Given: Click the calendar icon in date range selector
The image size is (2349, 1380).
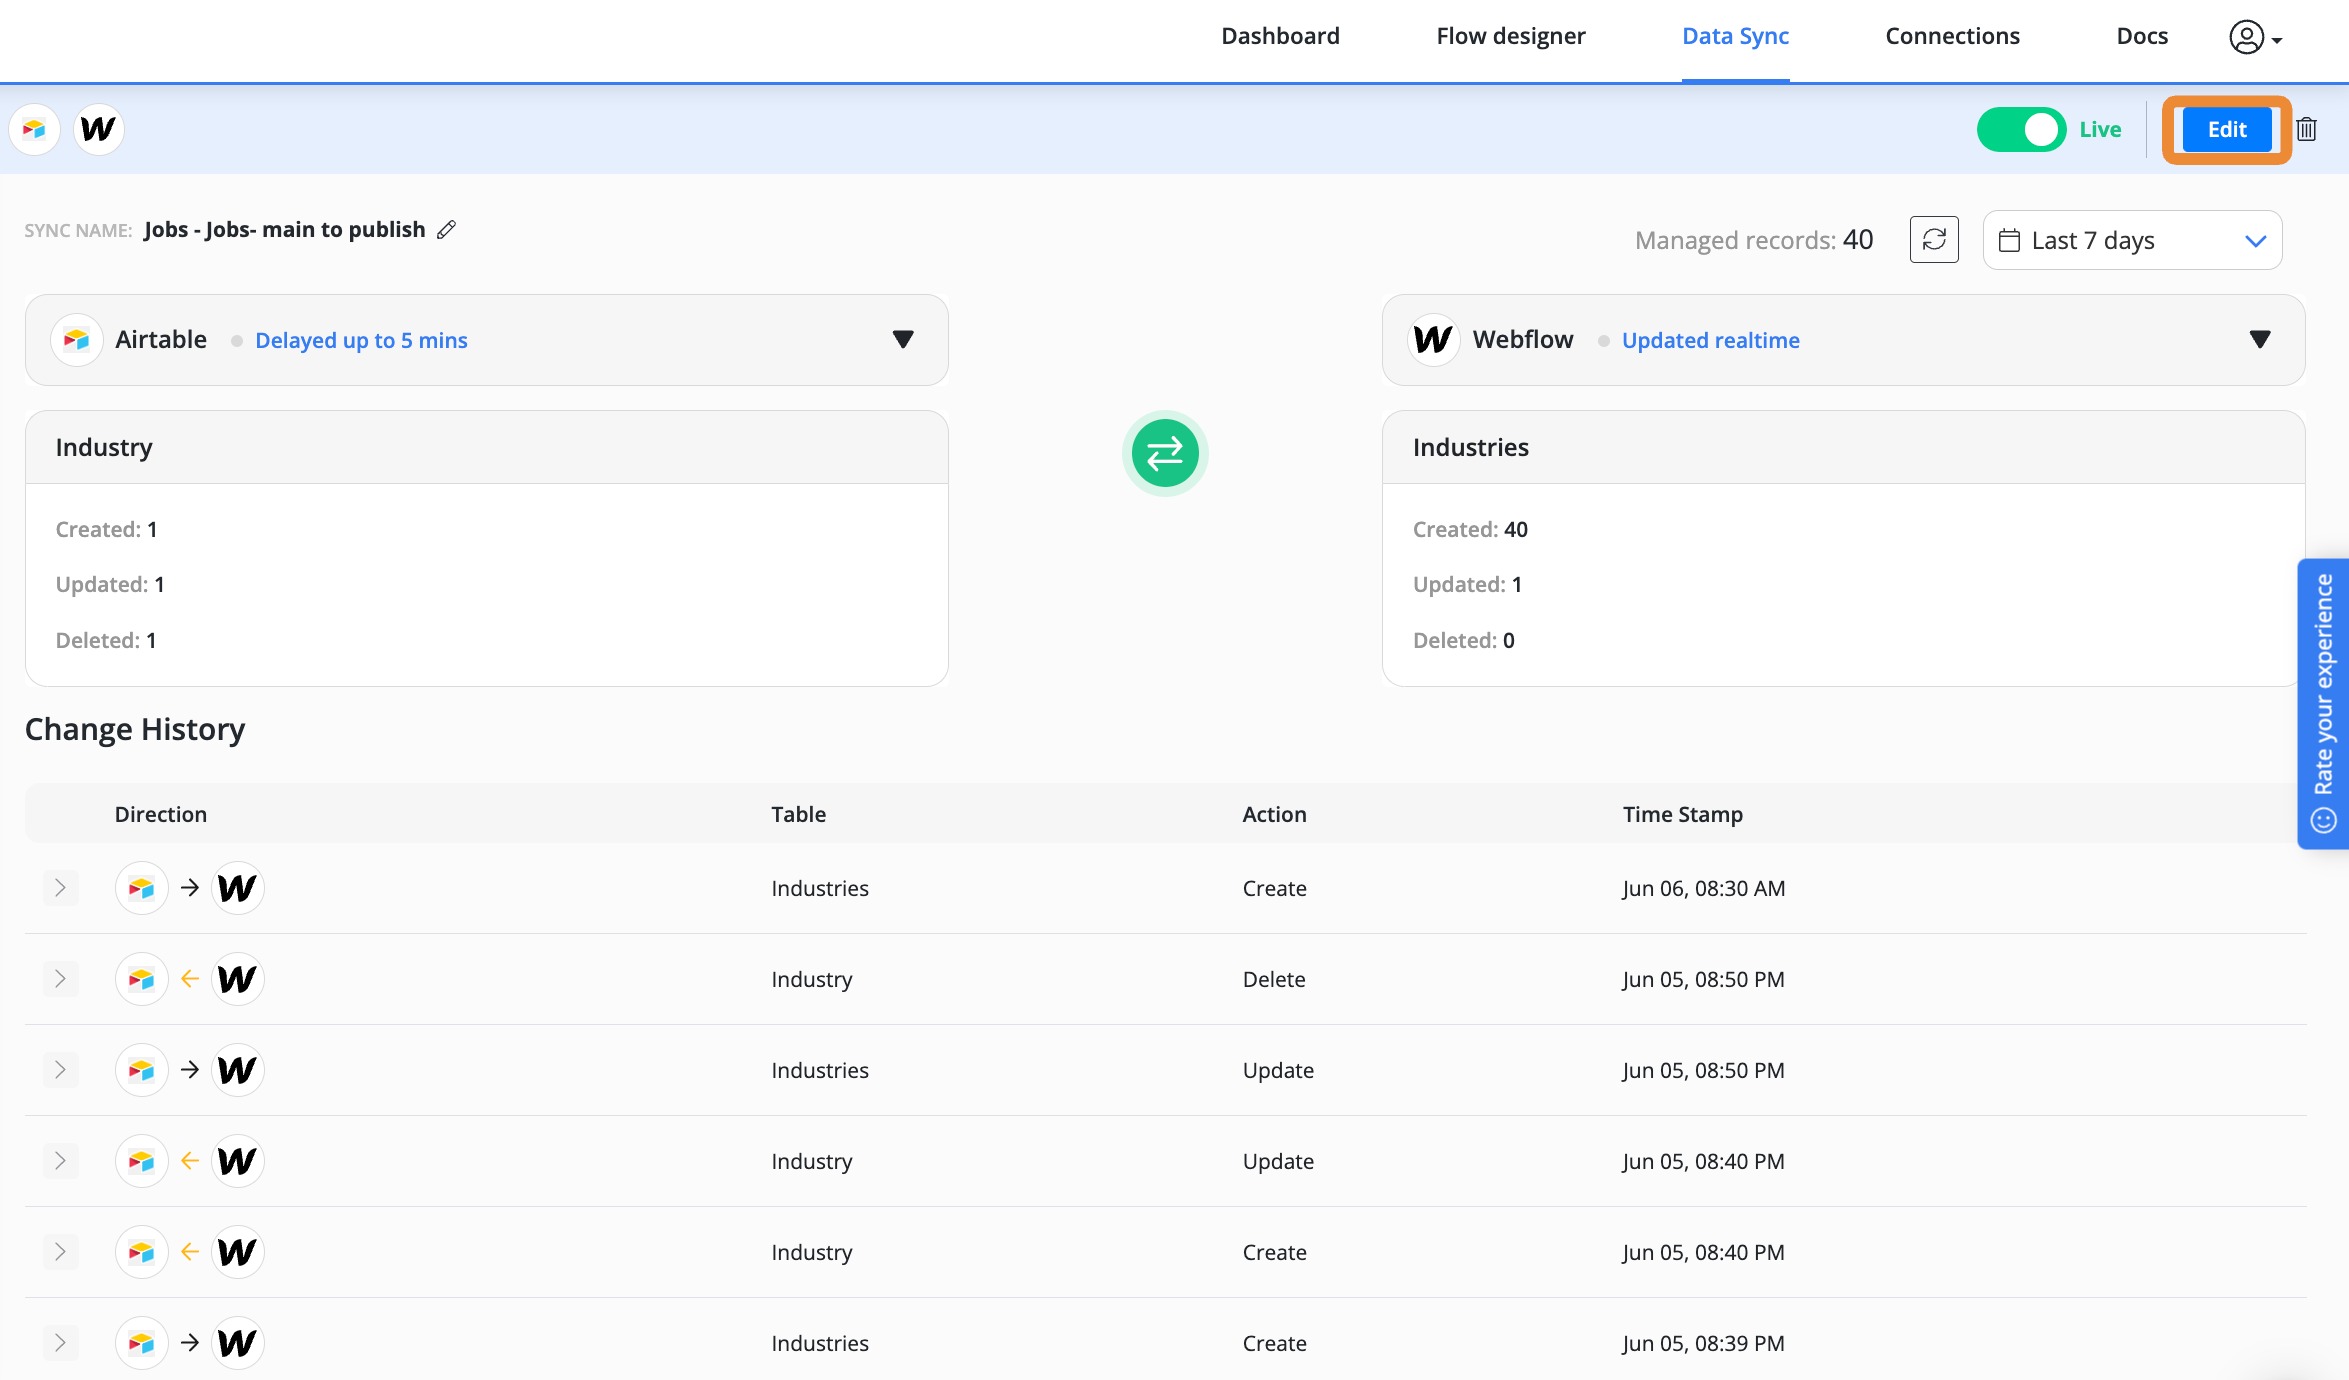Looking at the screenshot, I should 2009,240.
